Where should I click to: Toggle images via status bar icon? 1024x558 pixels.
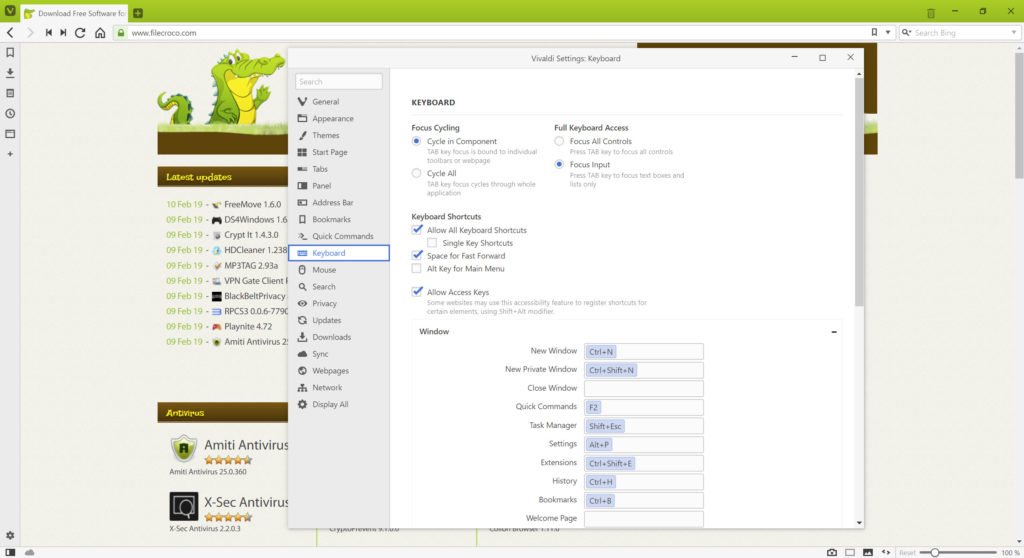(x=867, y=552)
